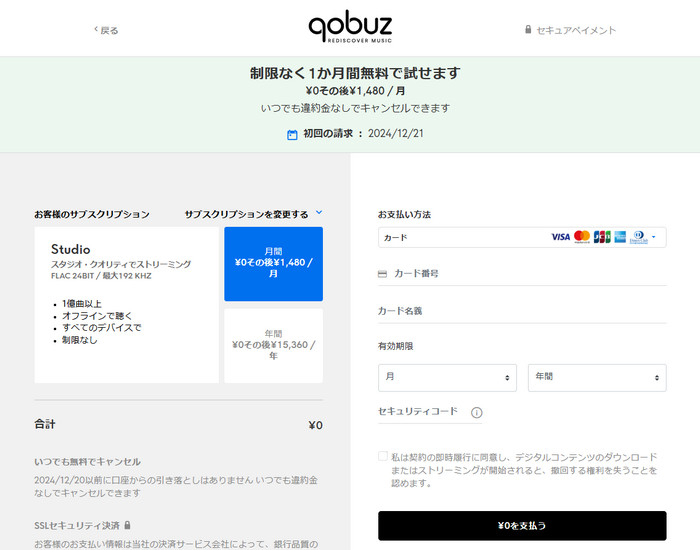Image resolution: width=700 pixels, height=550 pixels.
Task: Click the payment method dropdown arrow
Action: (x=654, y=237)
